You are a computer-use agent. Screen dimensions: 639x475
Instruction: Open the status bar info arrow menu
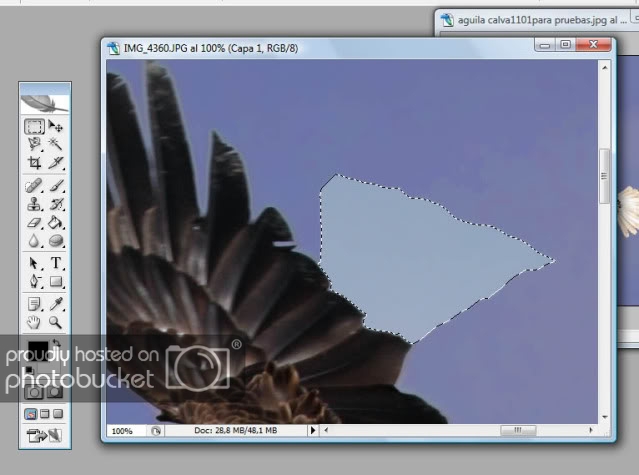coord(312,430)
